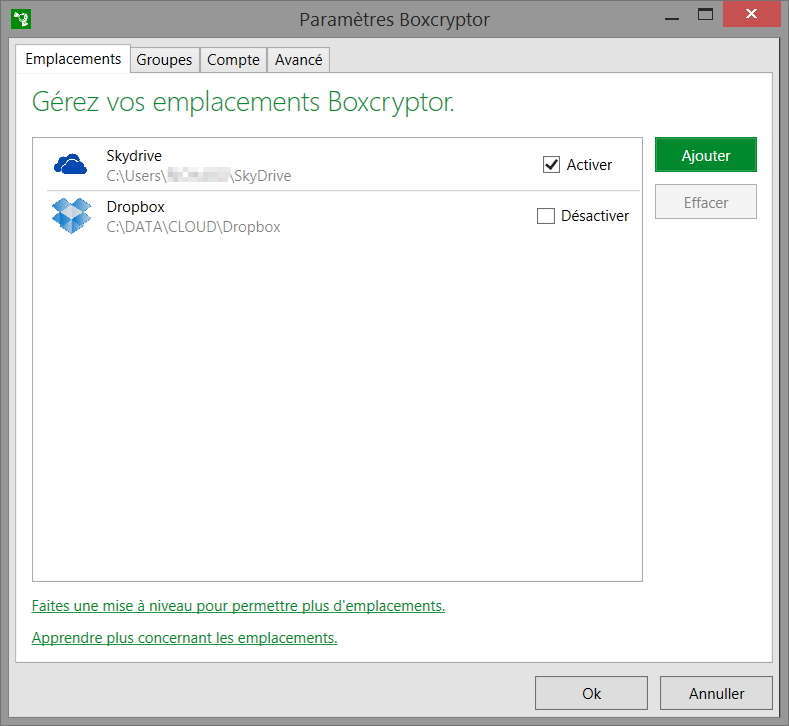Cancel with the Annuler button

[716, 693]
